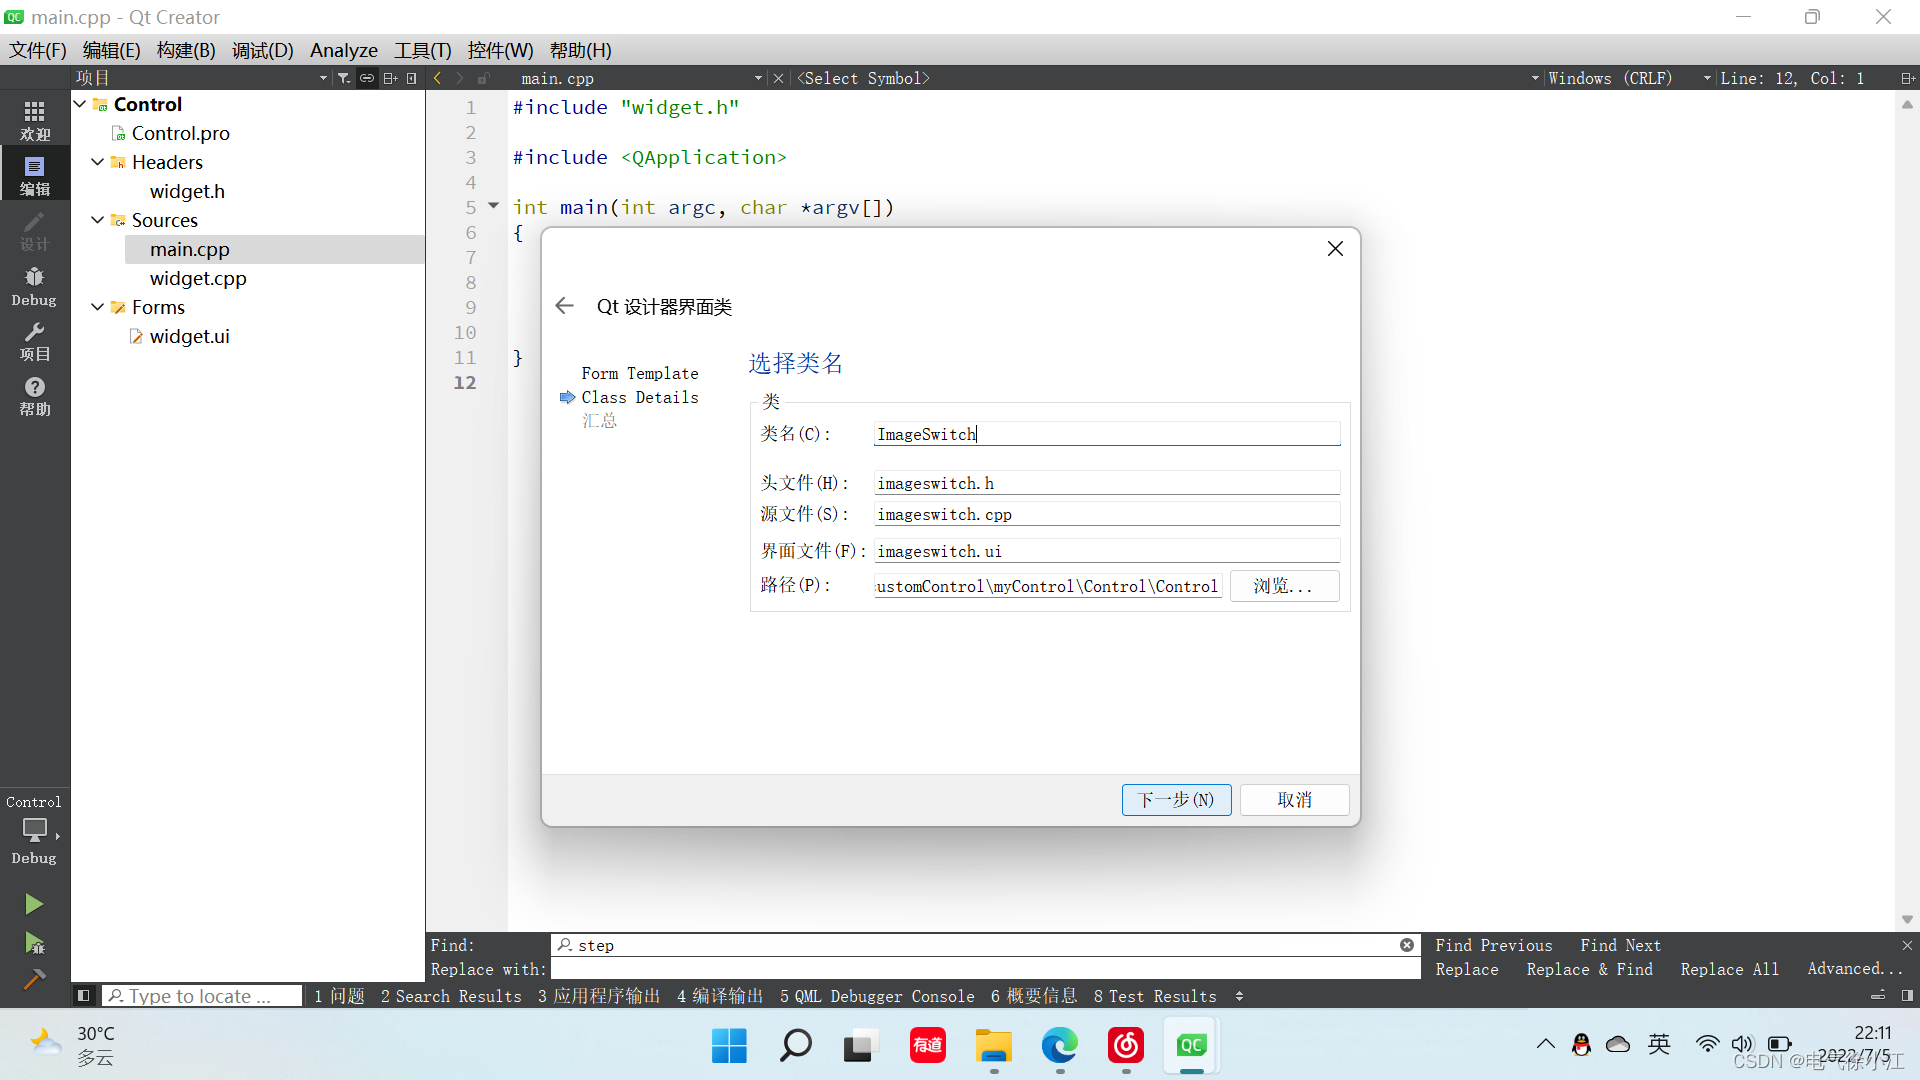1920x1080 pixels.
Task: Open Windows taskbar search
Action: 795,1046
